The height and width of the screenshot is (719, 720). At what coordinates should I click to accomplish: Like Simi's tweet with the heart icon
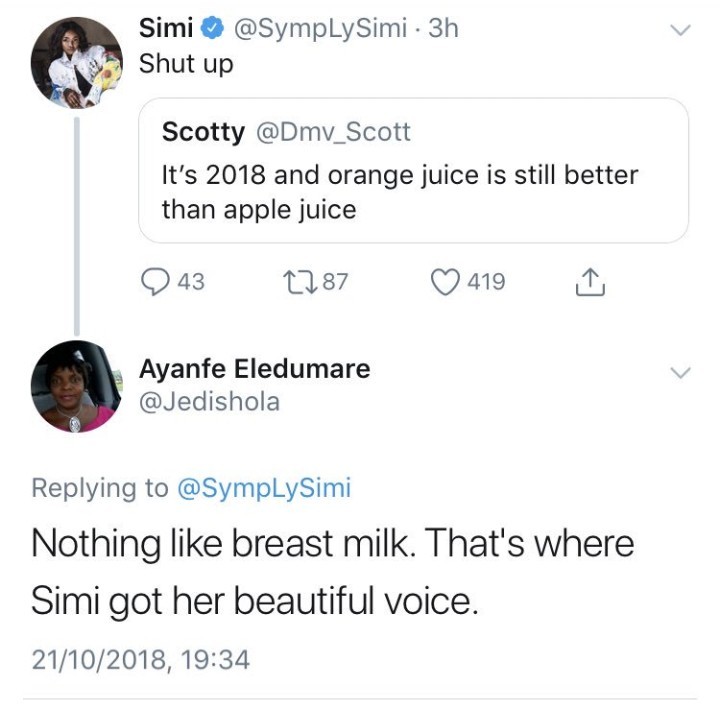[444, 282]
